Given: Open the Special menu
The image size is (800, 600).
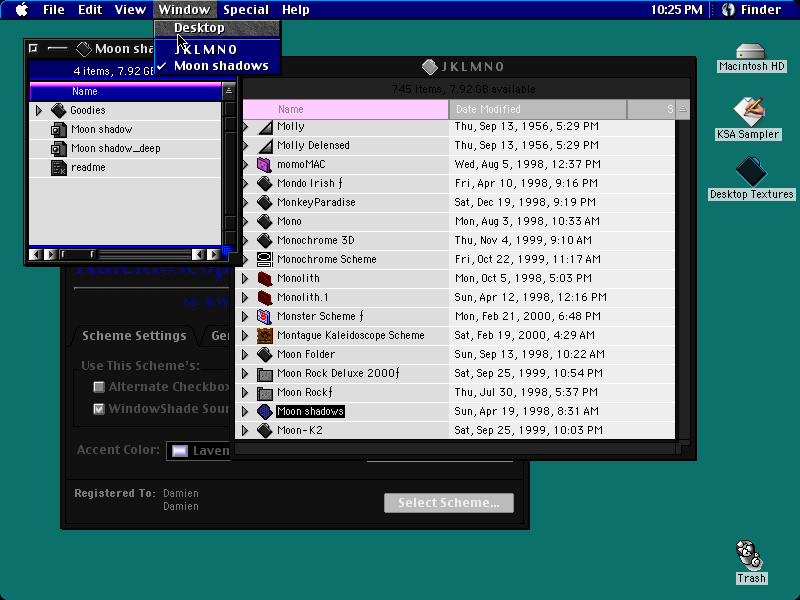Looking at the screenshot, I should coord(246,10).
